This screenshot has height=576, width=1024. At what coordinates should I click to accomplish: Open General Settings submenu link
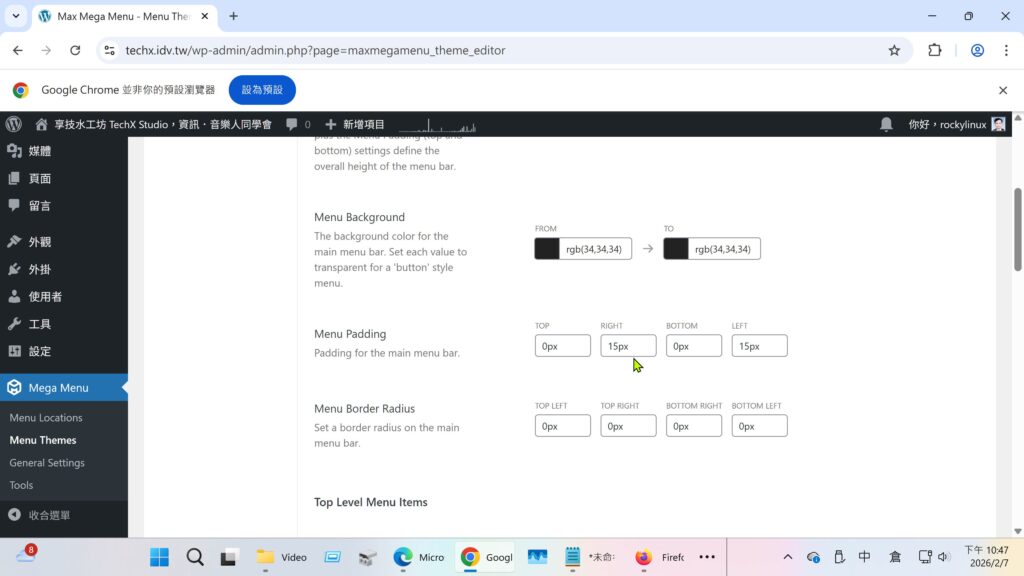[x=47, y=463]
